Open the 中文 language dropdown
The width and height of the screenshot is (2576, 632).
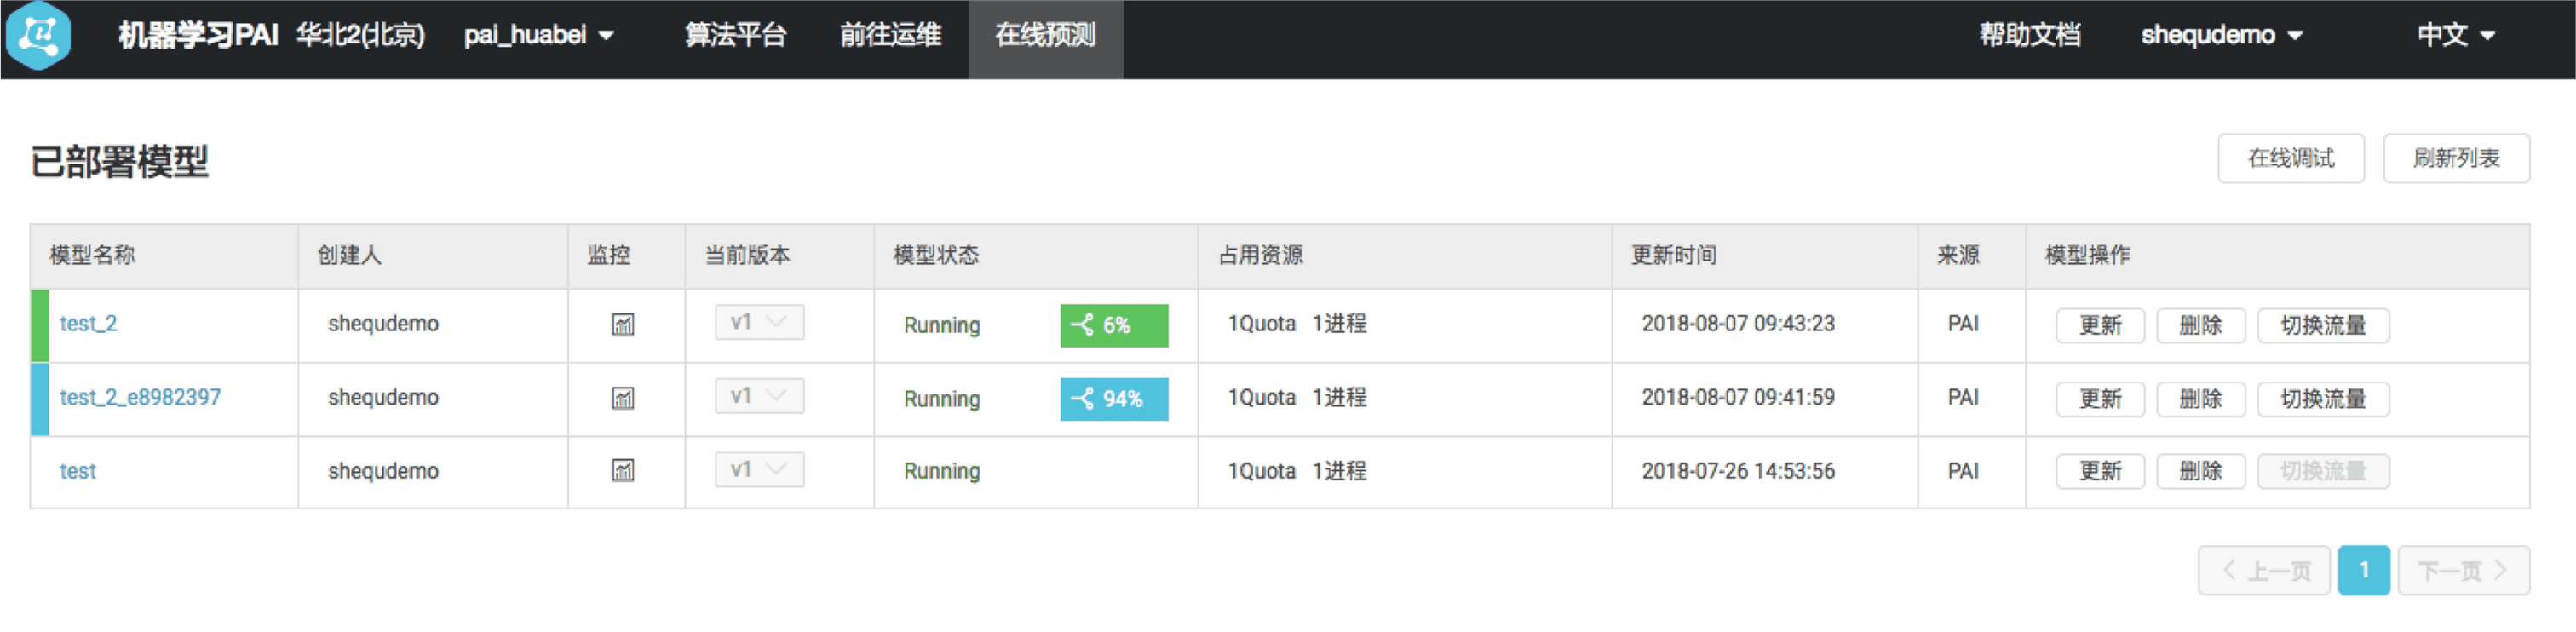tap(2455, 36)
